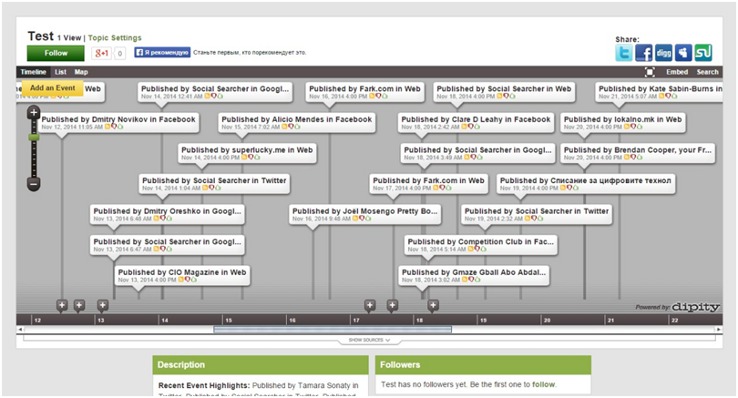Screen dimensions: 738x398
Task: Switch to the List tab
Action: 60,72
